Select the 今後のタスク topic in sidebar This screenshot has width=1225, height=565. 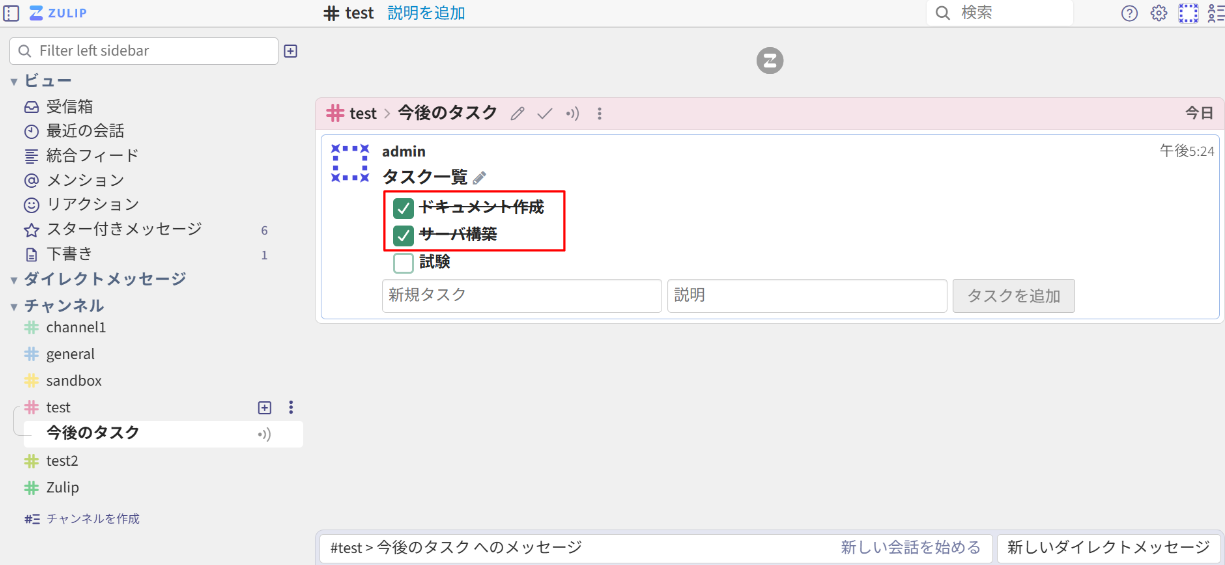point(93,433)
